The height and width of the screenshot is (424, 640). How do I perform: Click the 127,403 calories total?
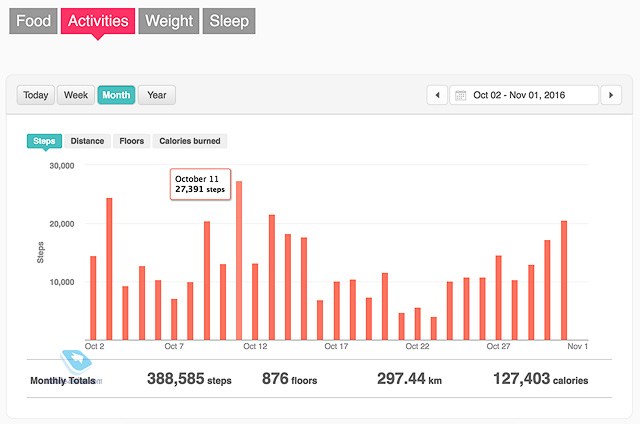pos(541,379)
